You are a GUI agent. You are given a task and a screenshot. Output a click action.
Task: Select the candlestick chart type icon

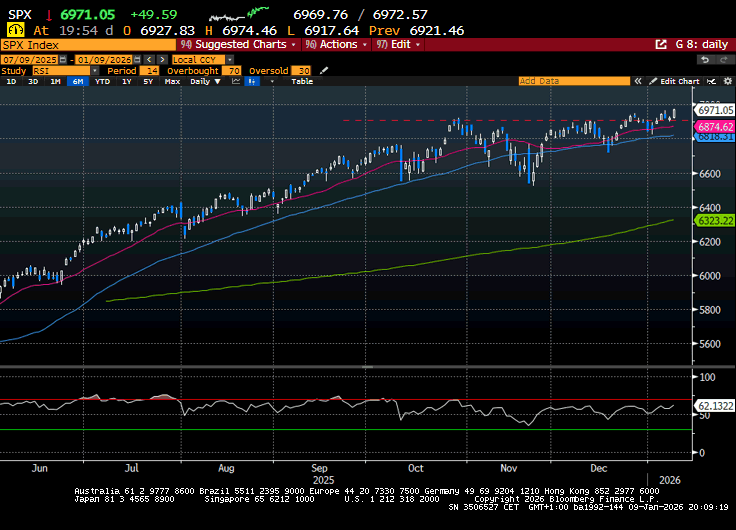[252, 81]
